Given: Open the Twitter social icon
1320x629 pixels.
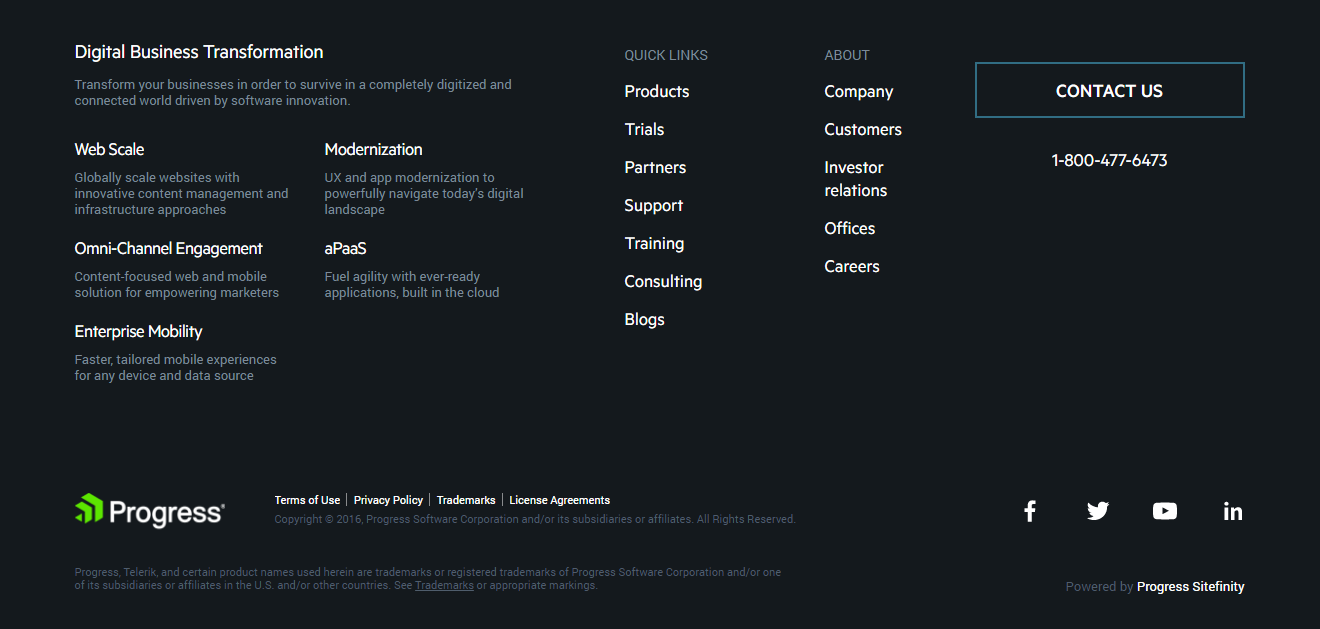Looking at the screenshot, I should [x=1097, y=510].
